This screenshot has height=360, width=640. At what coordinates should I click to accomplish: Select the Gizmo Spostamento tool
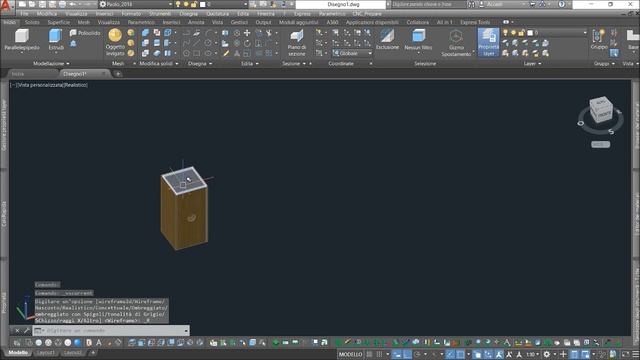[x=456, y=42]
